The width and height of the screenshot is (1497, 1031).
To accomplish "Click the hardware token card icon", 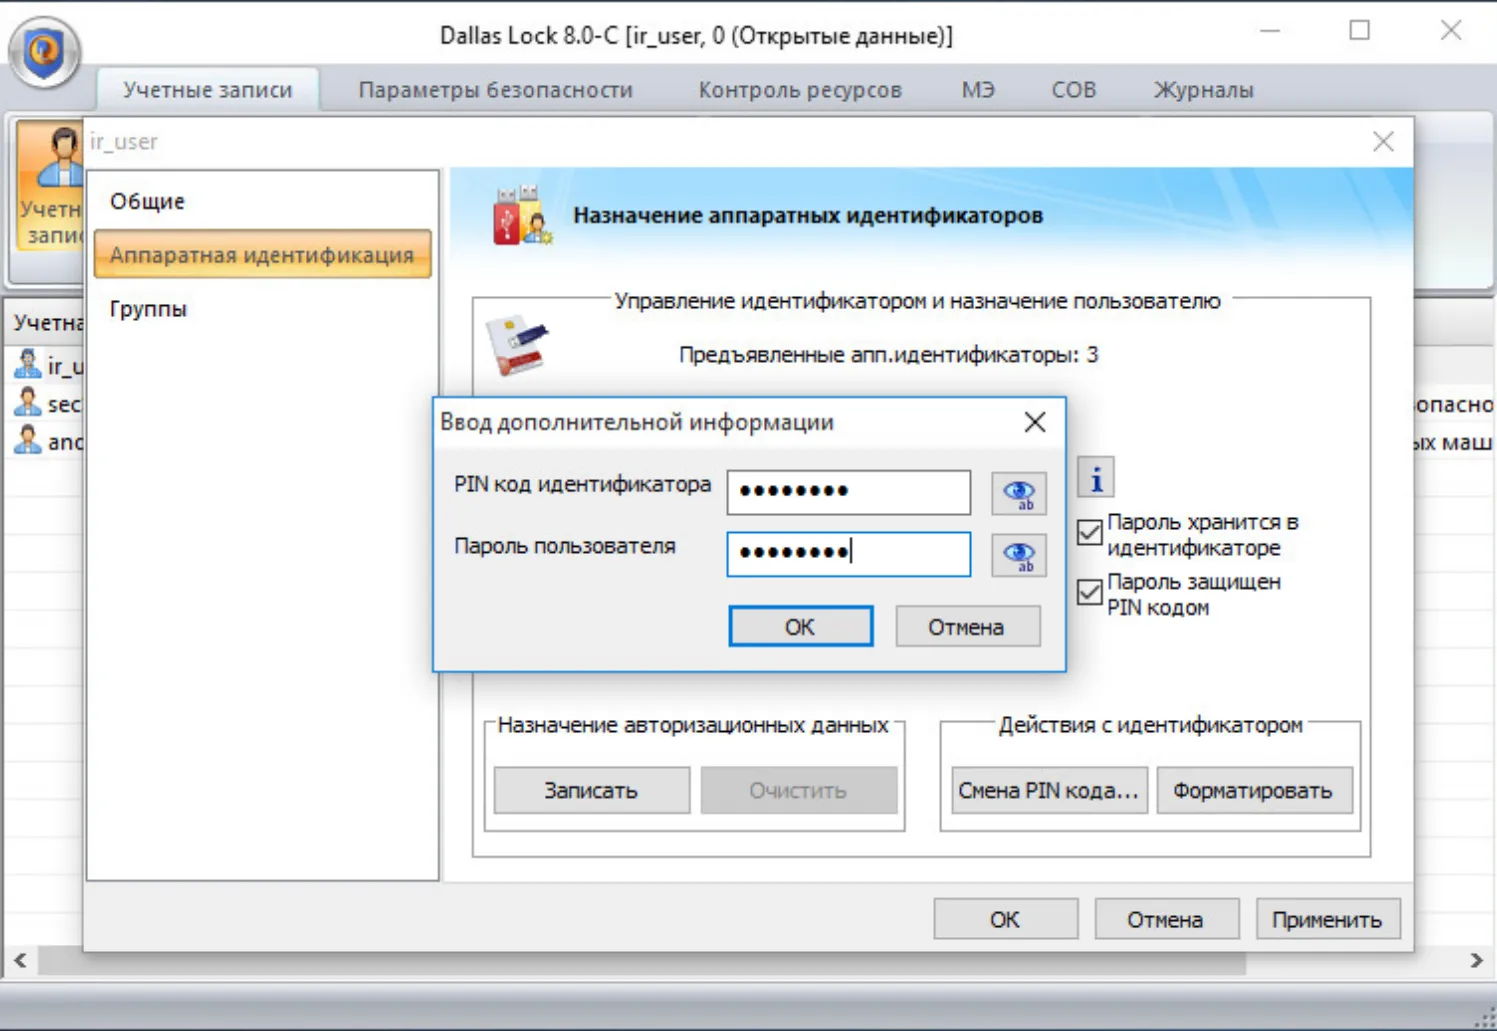I will tap(516, 344).
